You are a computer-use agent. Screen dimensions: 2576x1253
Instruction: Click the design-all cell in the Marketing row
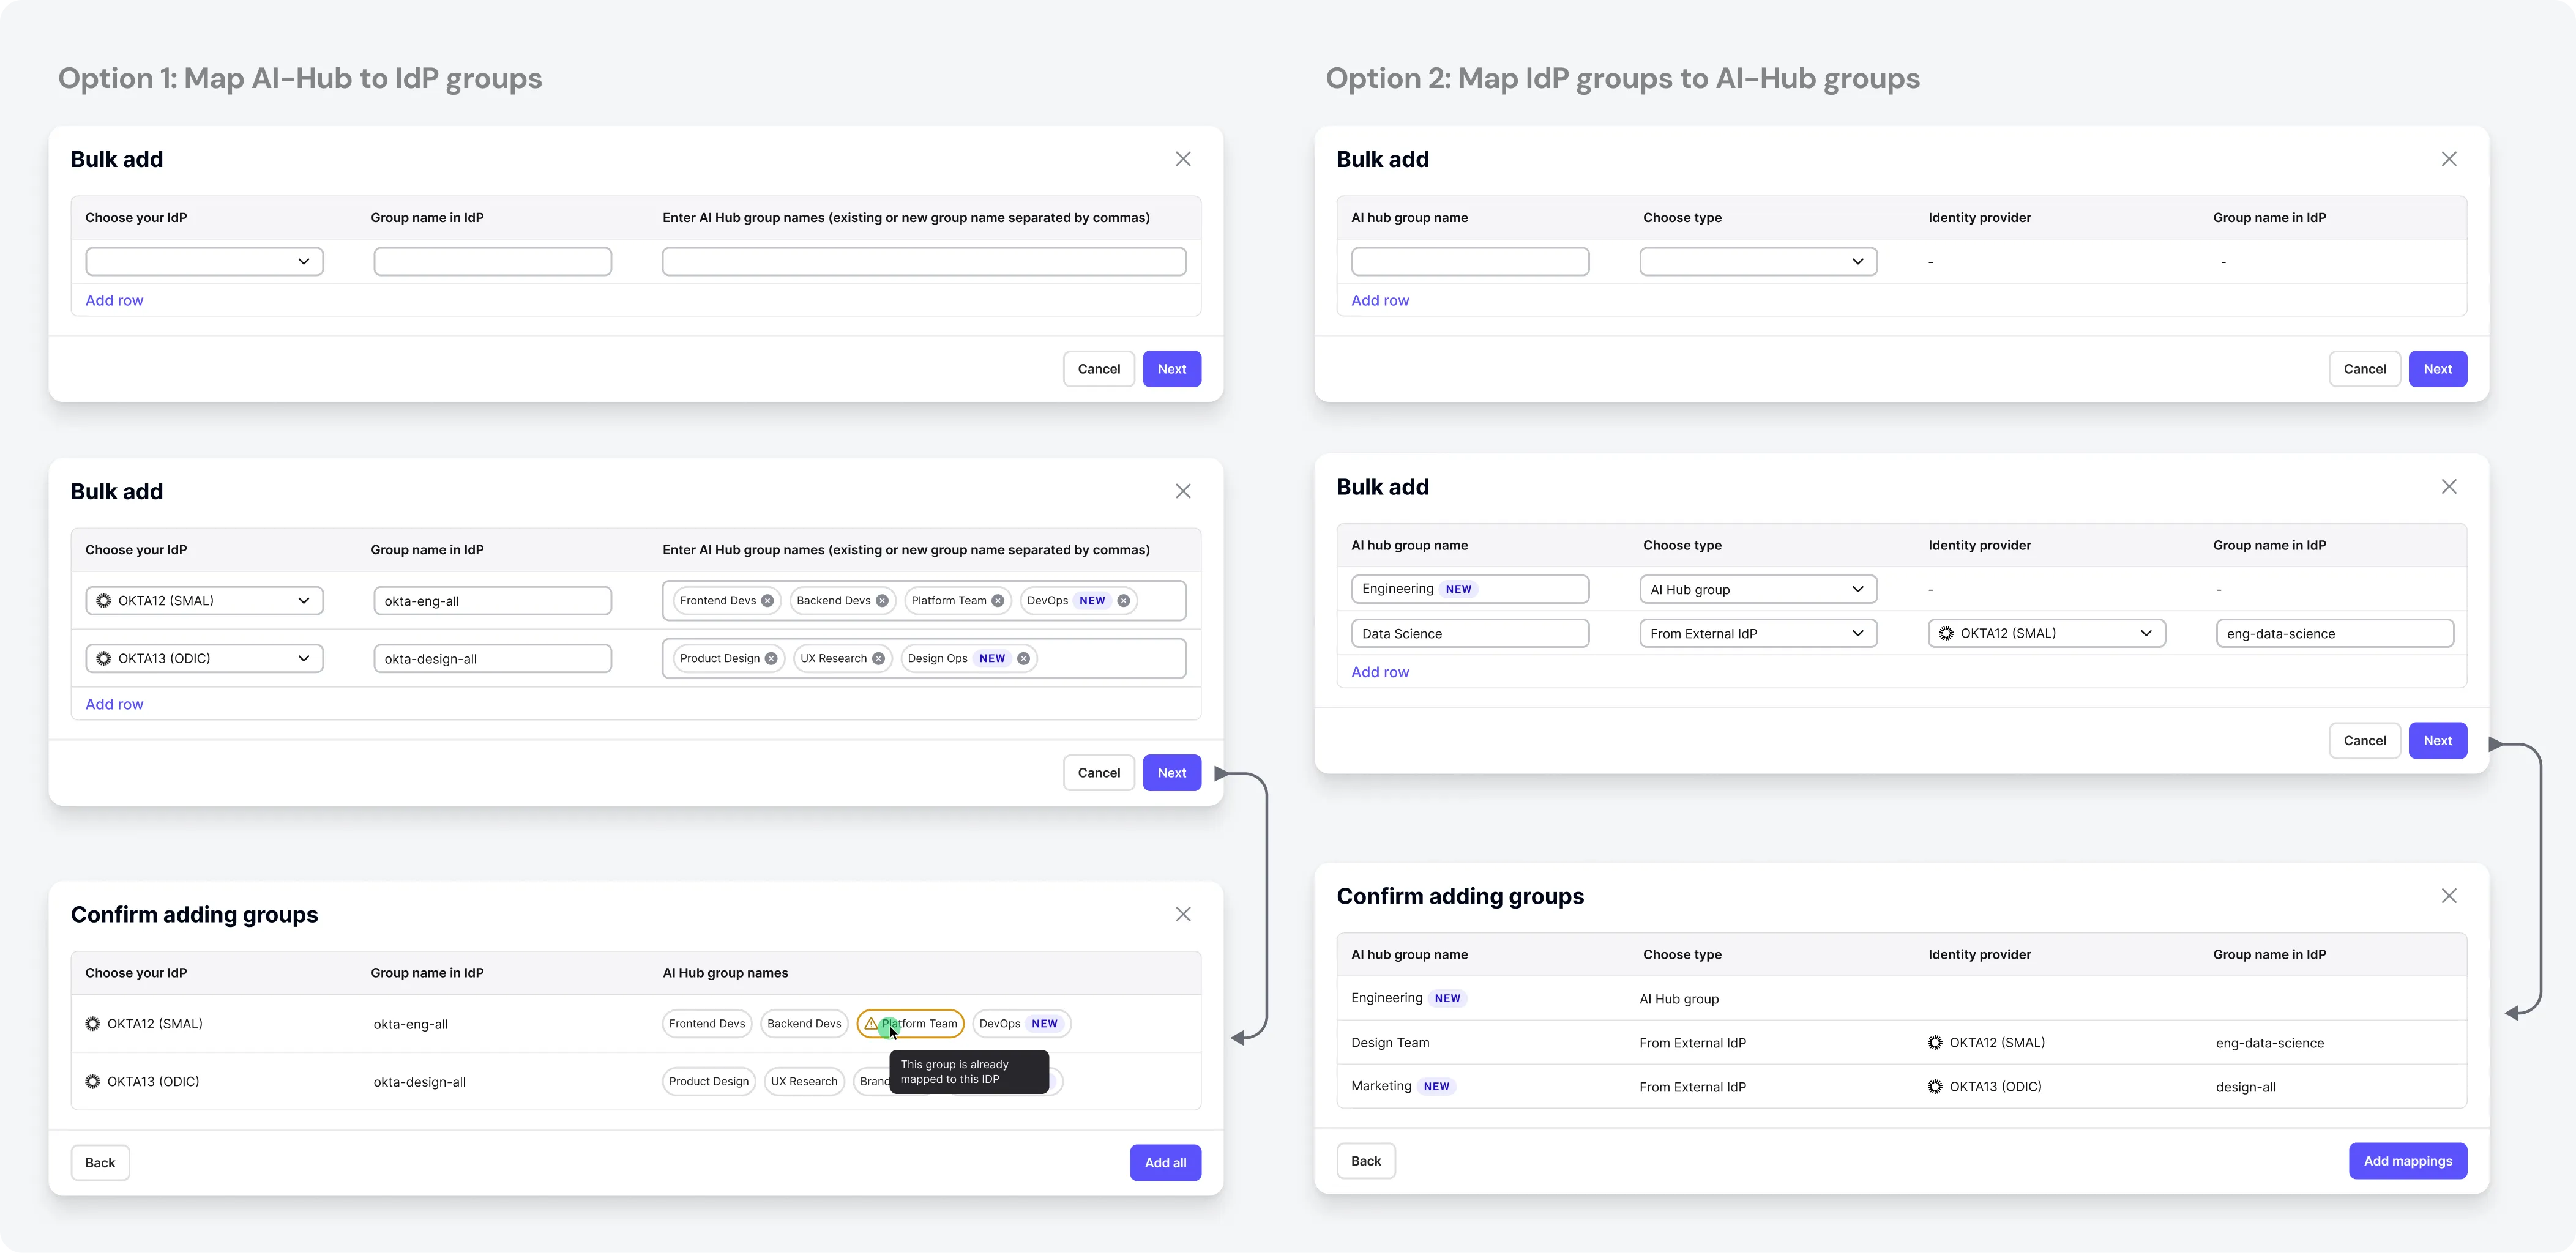[x=2245, y=1087]
